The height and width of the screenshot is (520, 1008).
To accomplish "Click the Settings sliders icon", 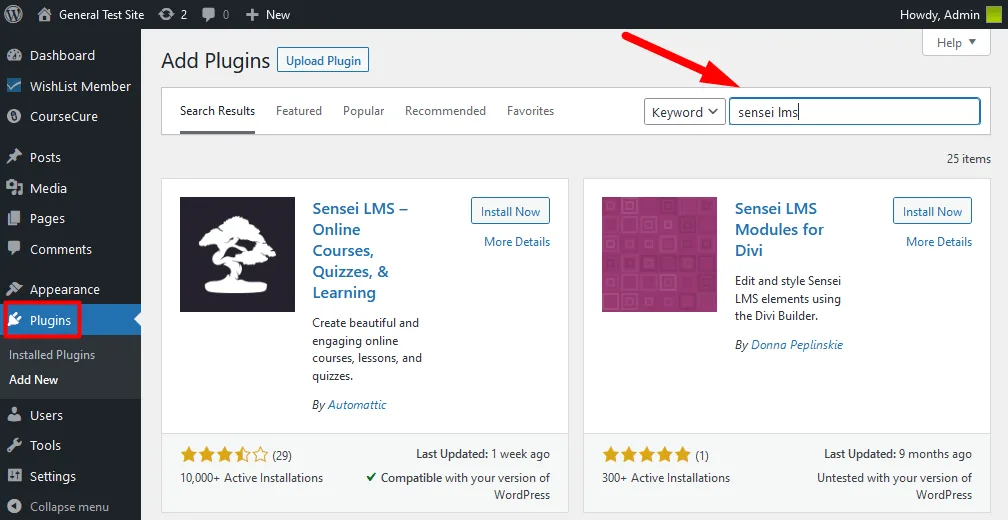I will [x=14, y=476].
